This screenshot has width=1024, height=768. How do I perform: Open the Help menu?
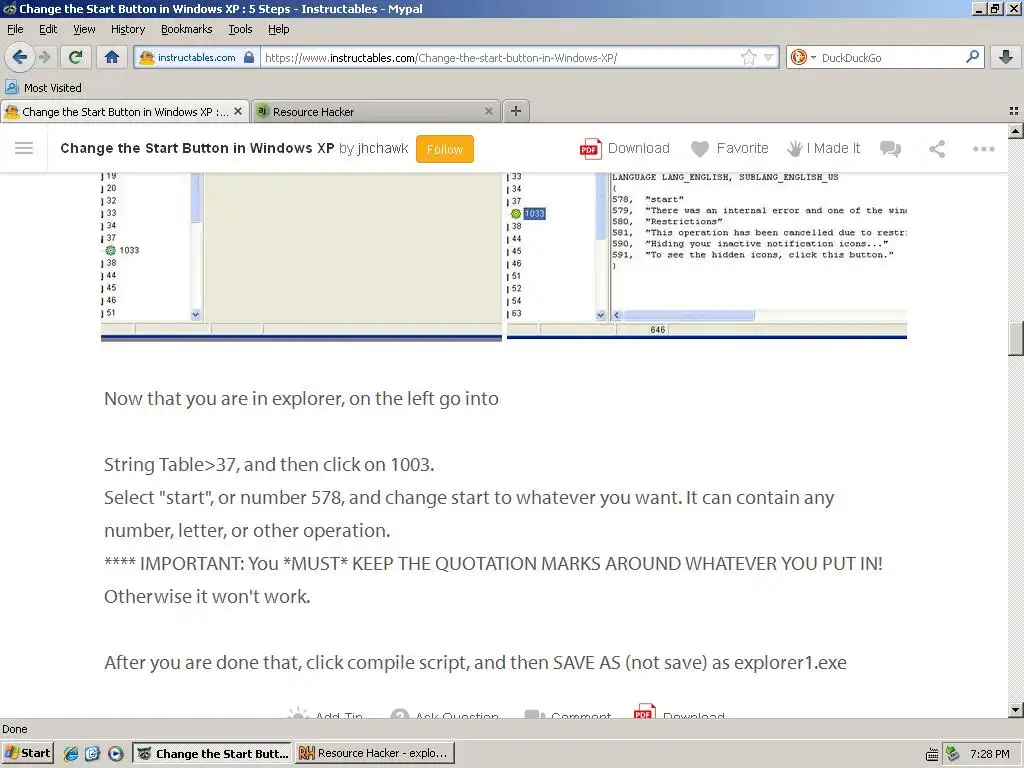click(279, 29)
